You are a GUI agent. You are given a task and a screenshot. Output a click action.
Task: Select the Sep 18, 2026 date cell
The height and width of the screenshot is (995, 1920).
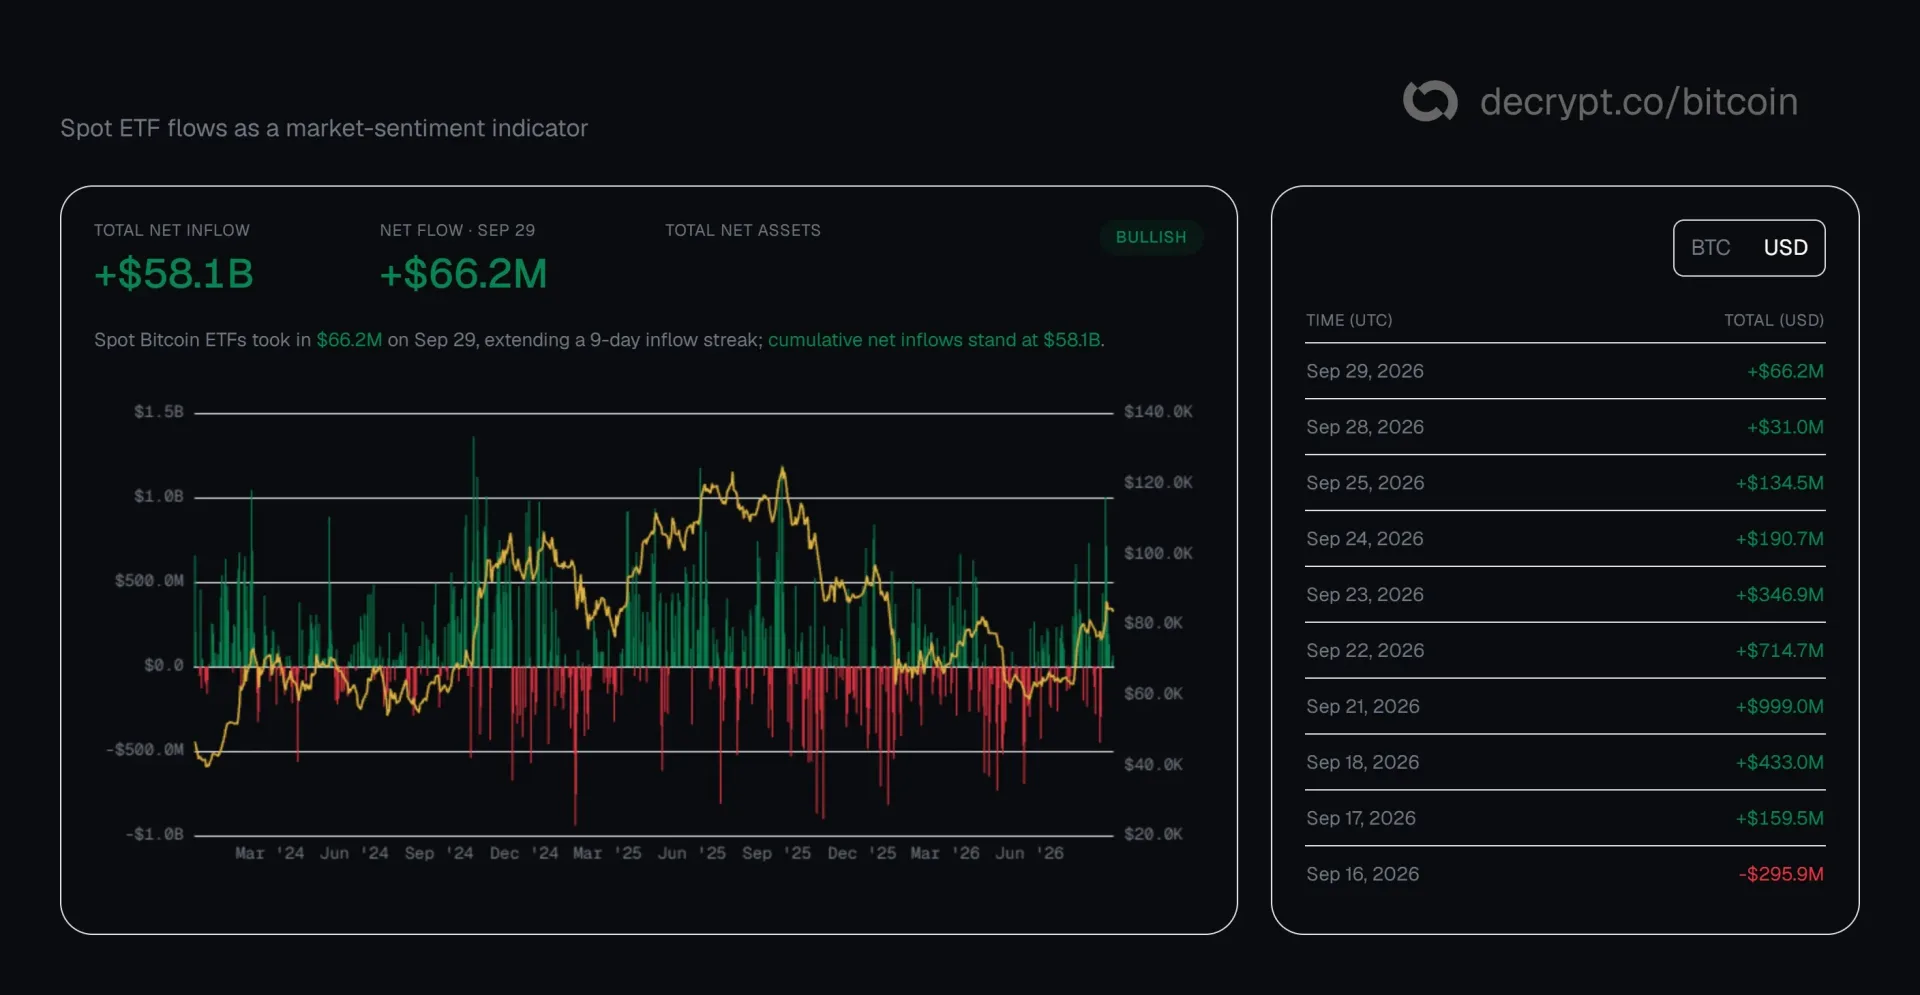(1363, 763)
